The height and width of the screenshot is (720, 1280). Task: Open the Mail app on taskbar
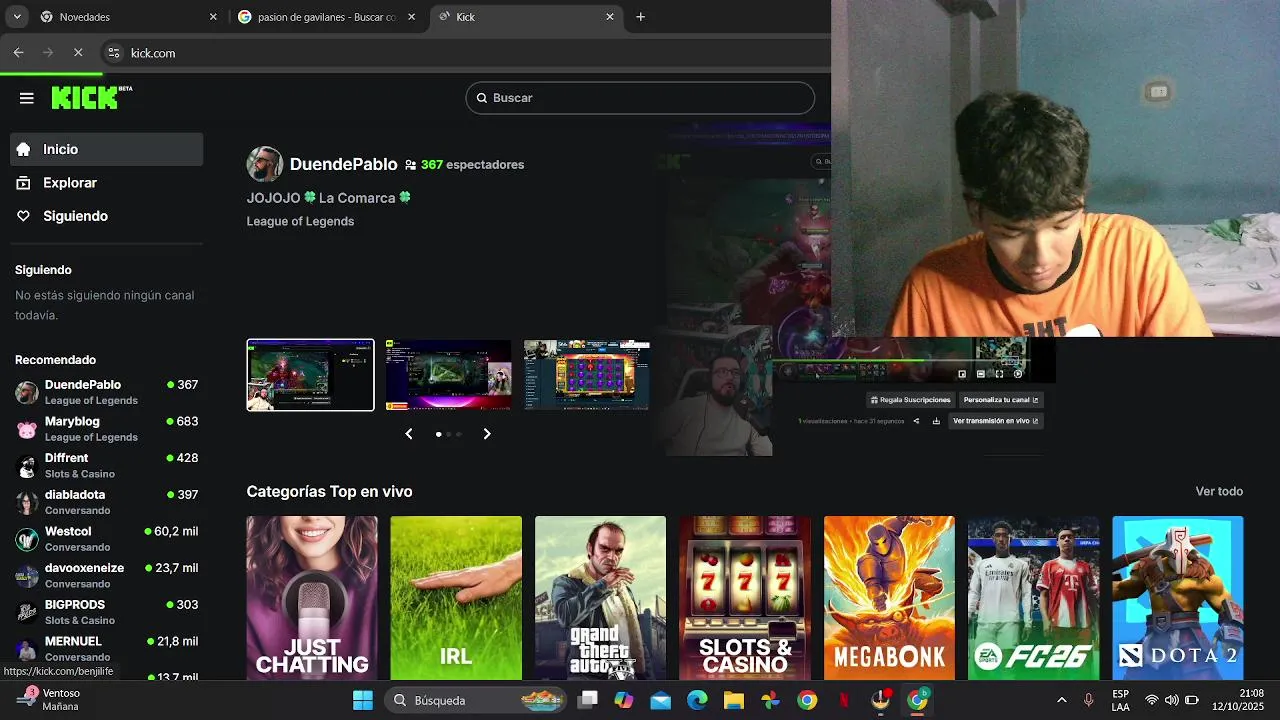[661, 700]
